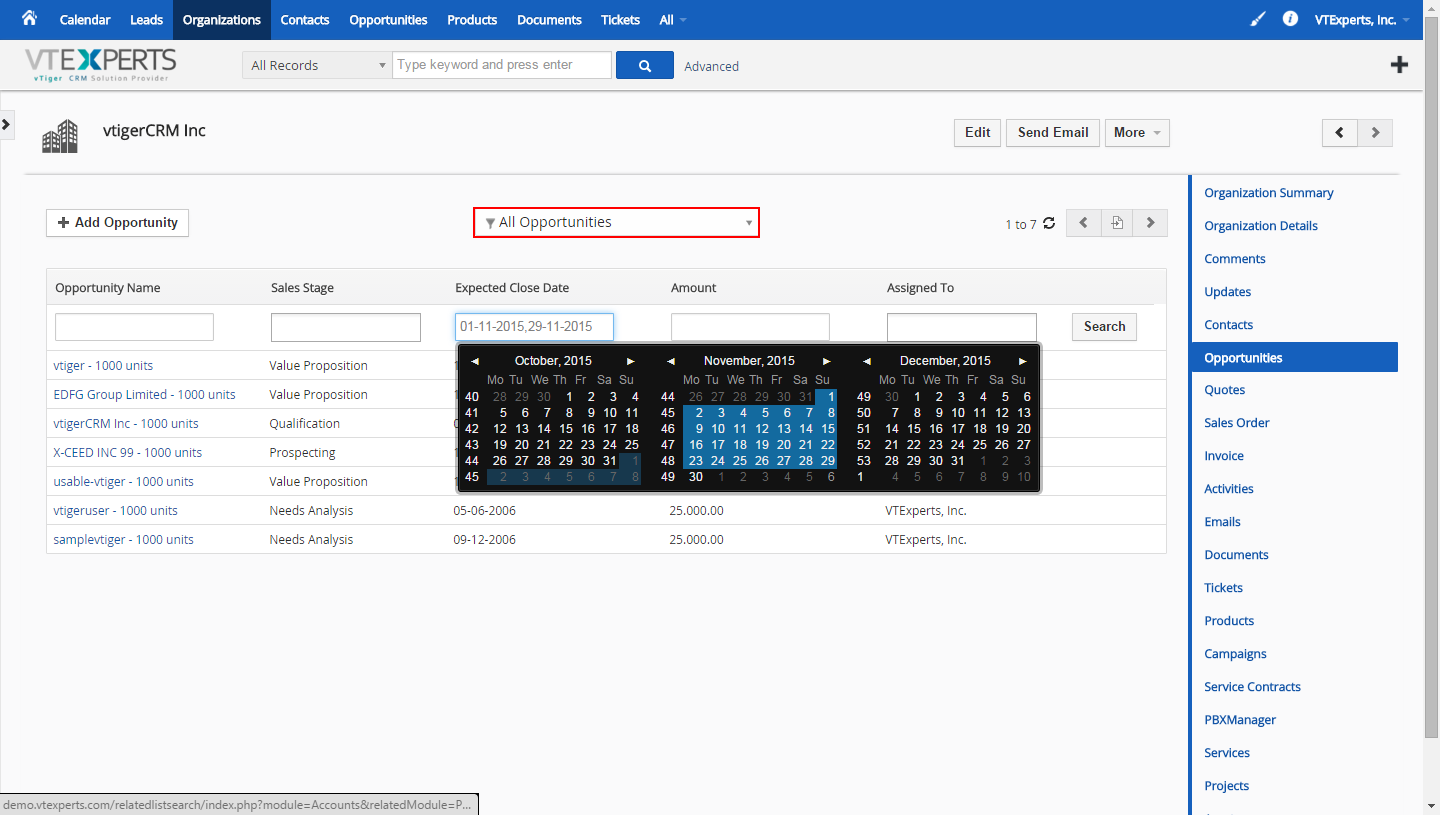Open the VTExperts, Inc. user menu
Viewport: 1440px width, 815px height.
pyautogui.click(x=1362, y=20)
